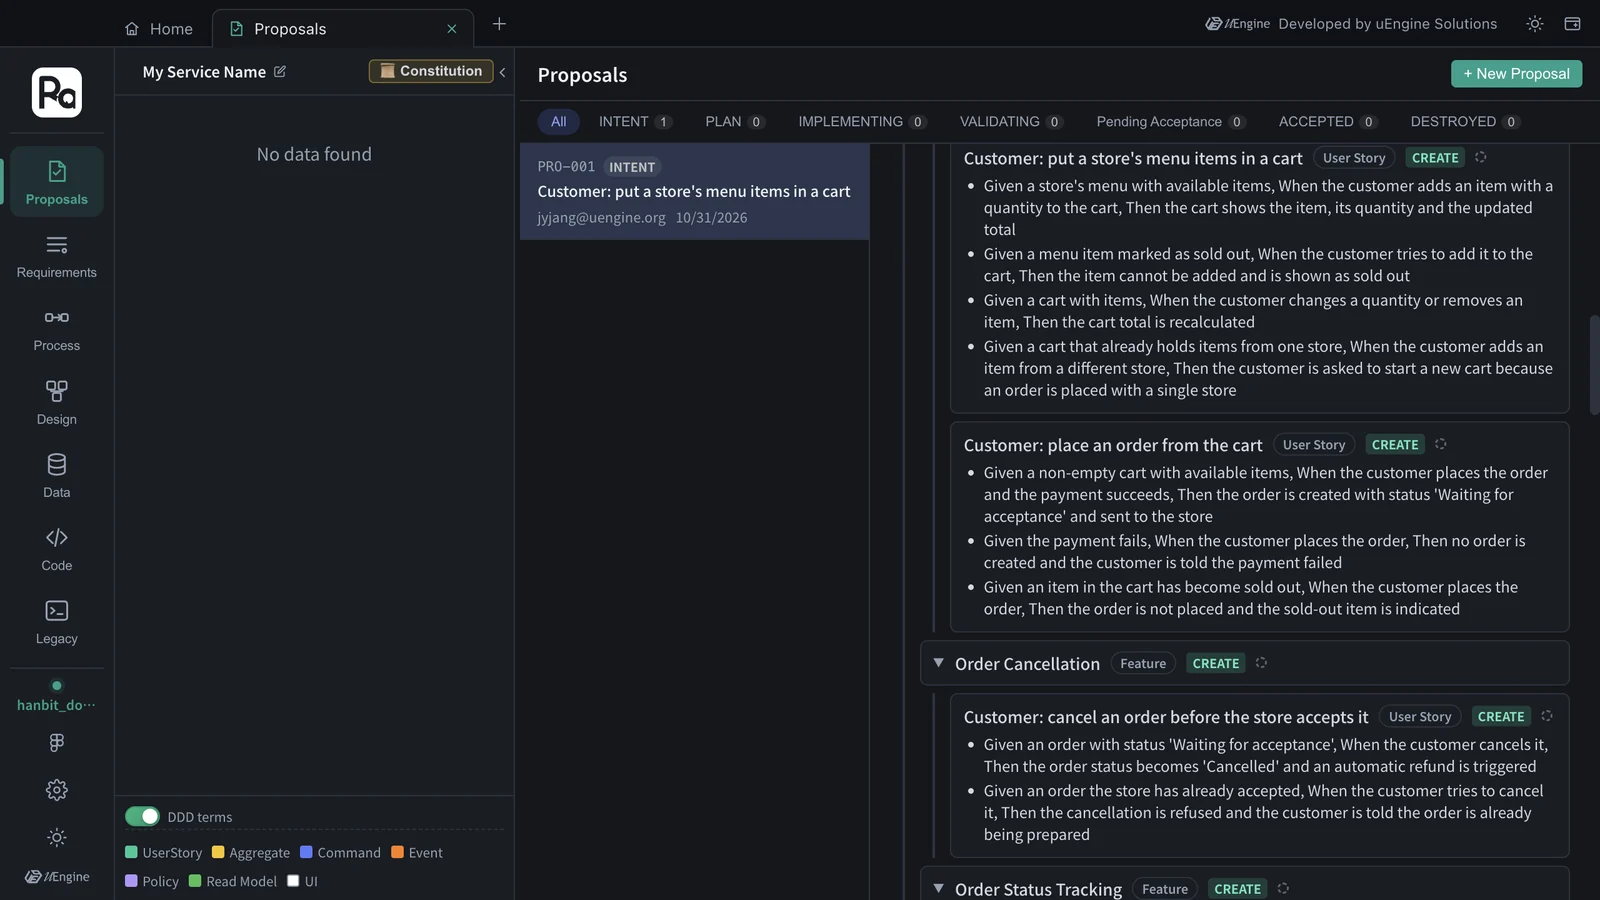Viewport: 1600px width, 900px height.
Task: Open settings gear in sidebar
Action: 57,790
